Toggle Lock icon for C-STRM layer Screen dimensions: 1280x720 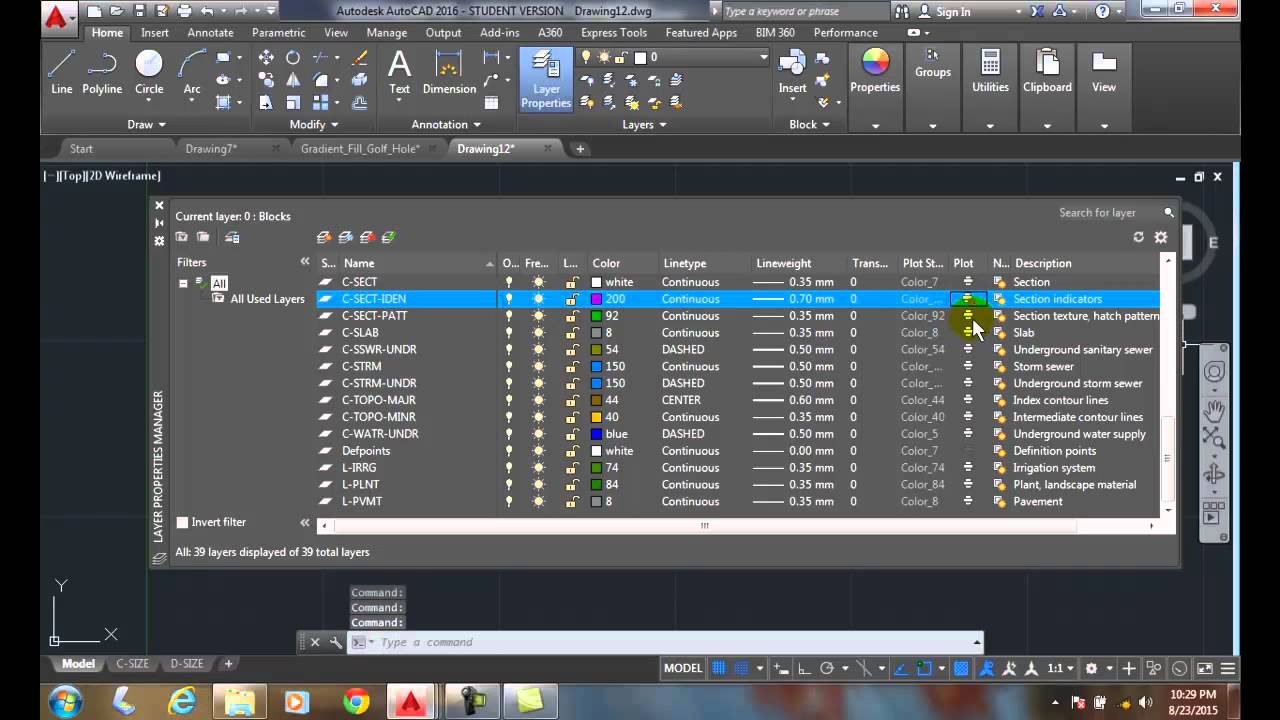coord(571,366)
